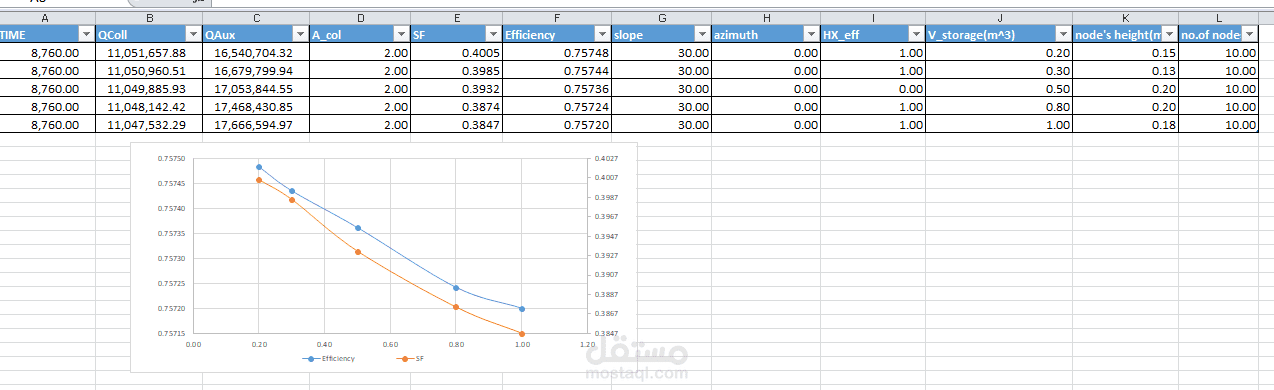Open the A_col column filter dropdown
1274x390 pixels.
400,34
